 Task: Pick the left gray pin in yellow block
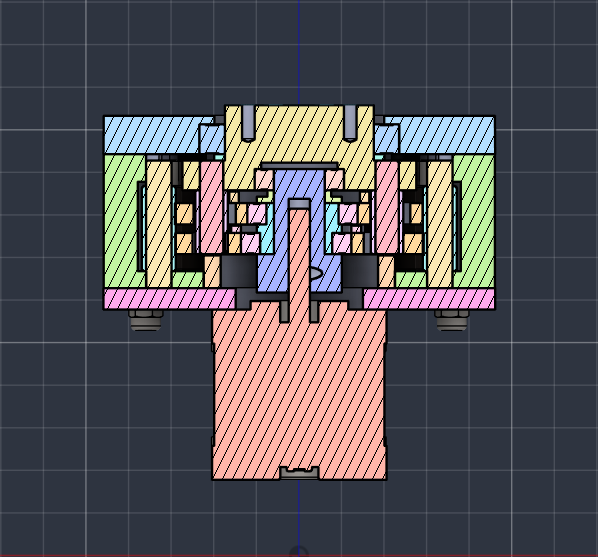(248, 123)
